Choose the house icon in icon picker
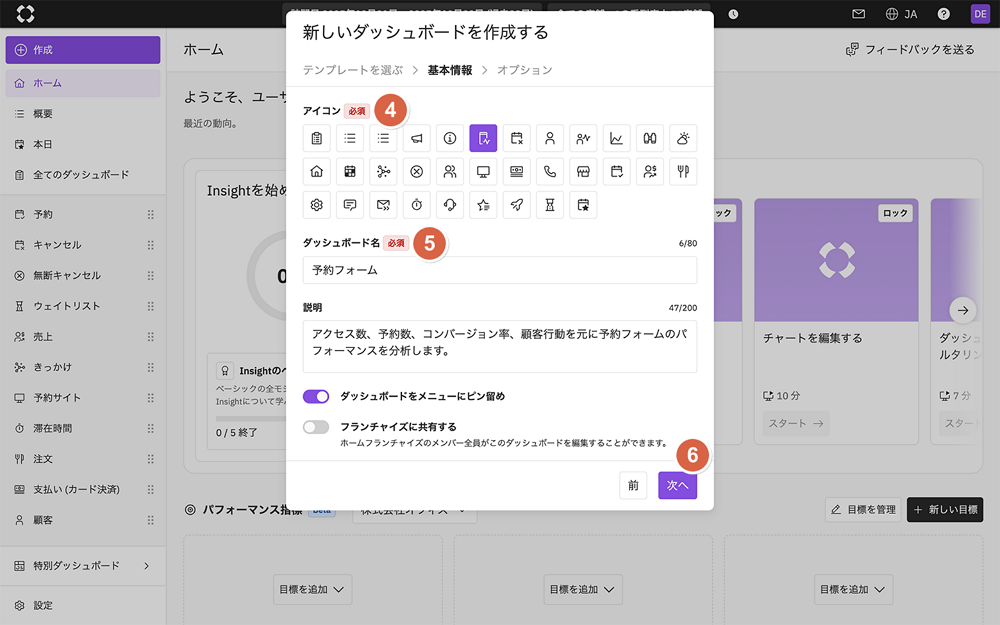1000x625 pixels. click(x=316, y=172)
